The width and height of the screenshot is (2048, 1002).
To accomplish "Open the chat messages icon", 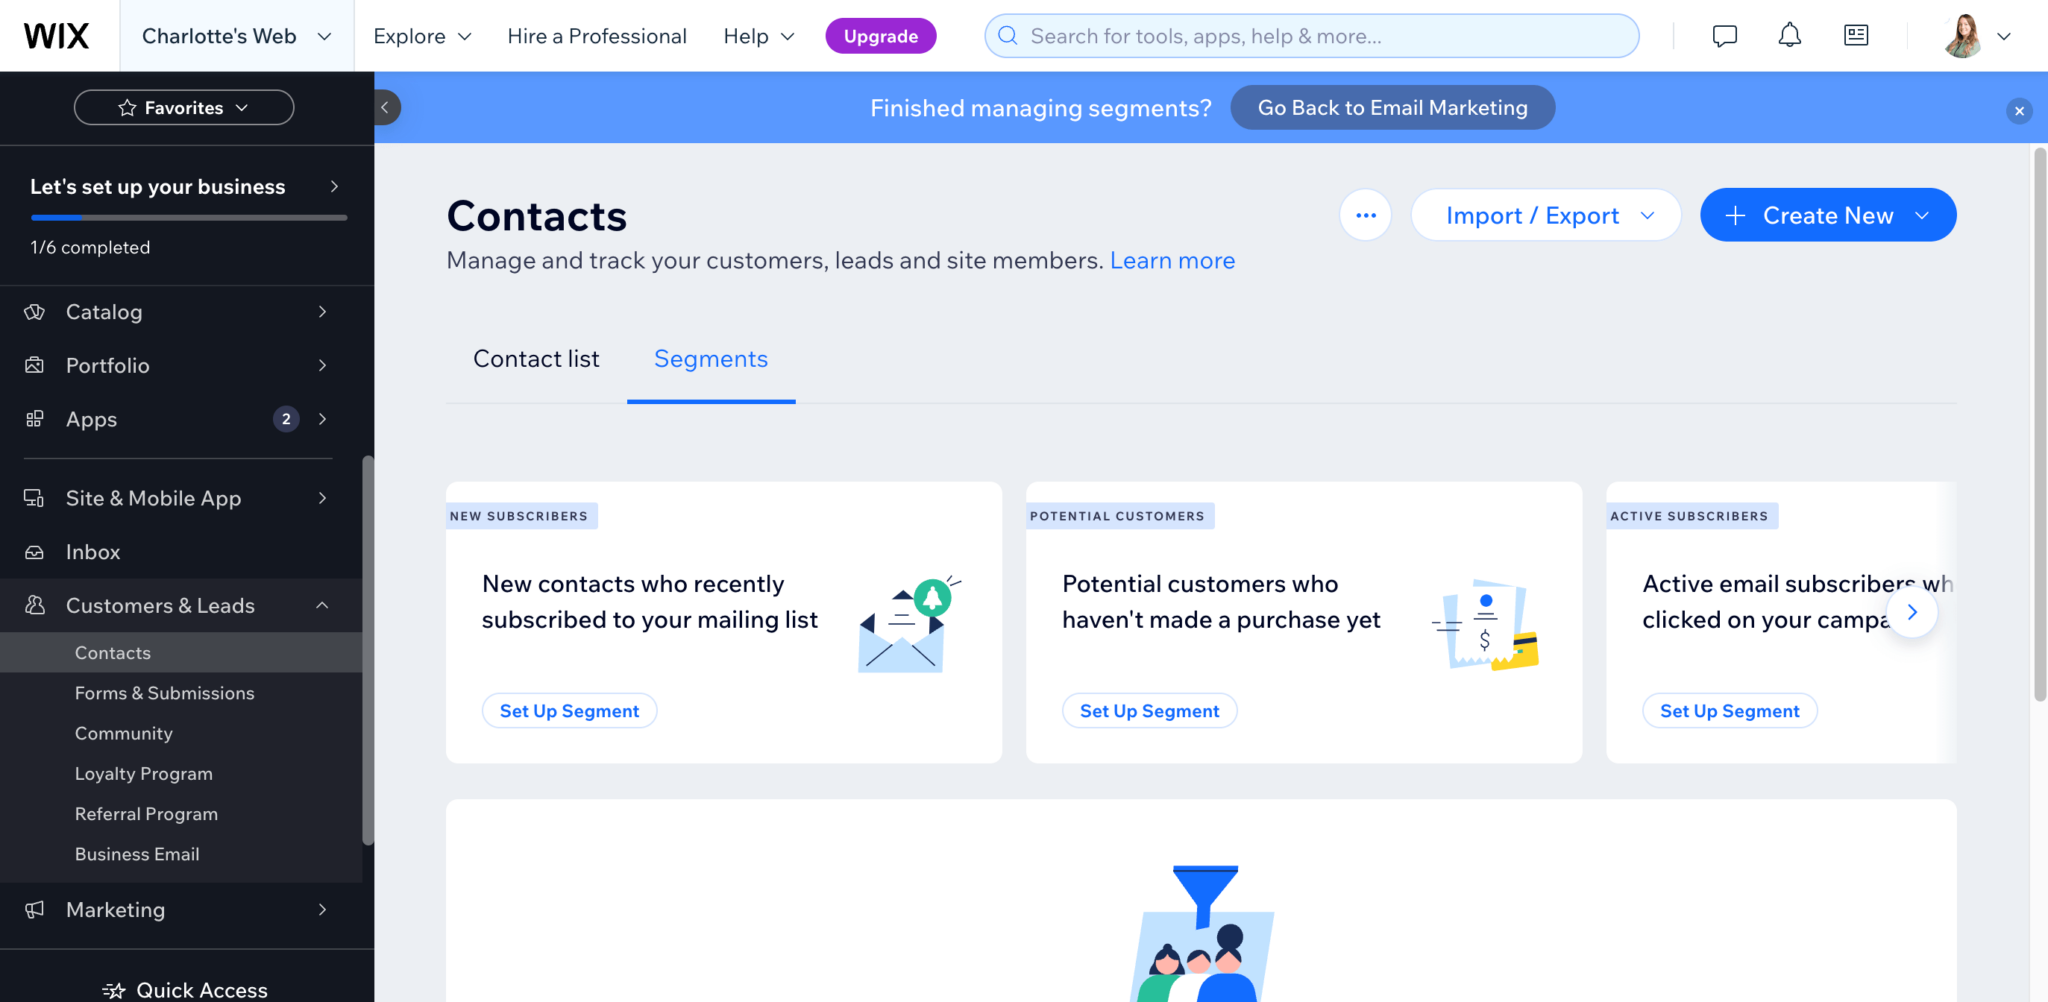I will tap(1723, 35).
